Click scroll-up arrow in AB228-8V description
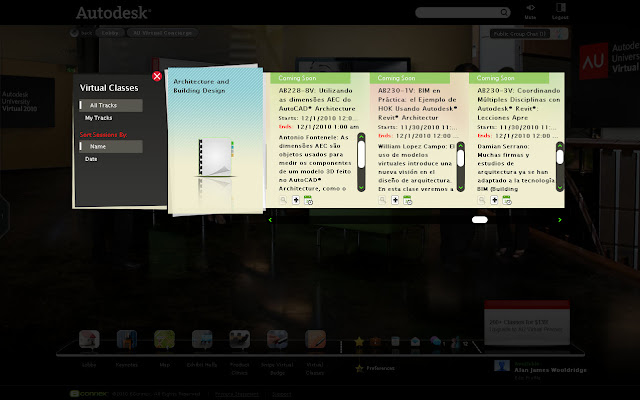The height and width of the screenshot is (400, 640). point(361,137)
